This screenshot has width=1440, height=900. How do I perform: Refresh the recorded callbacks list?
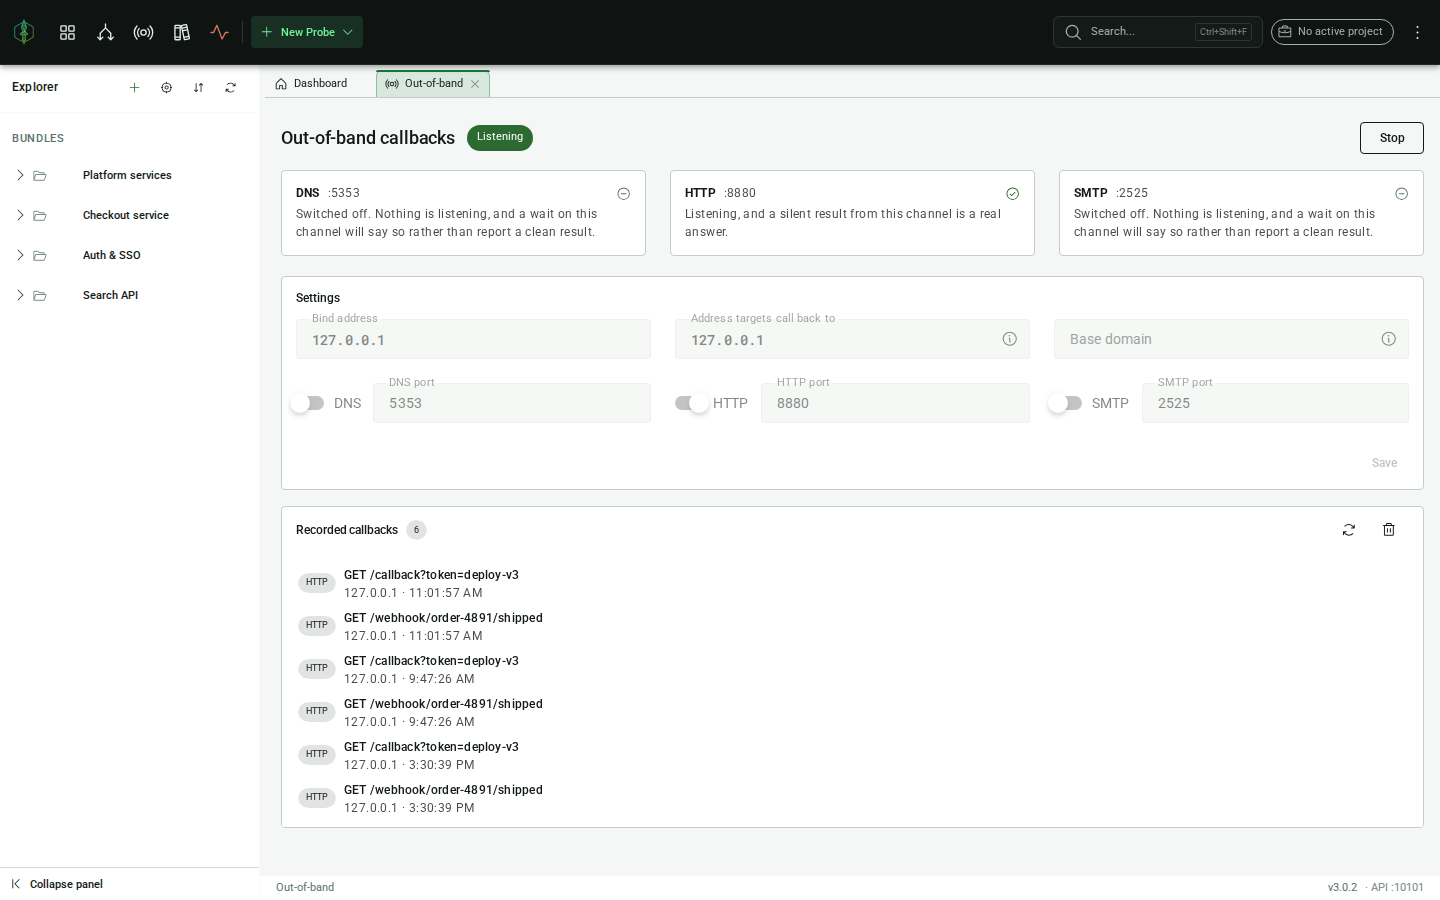(1348, 530)
